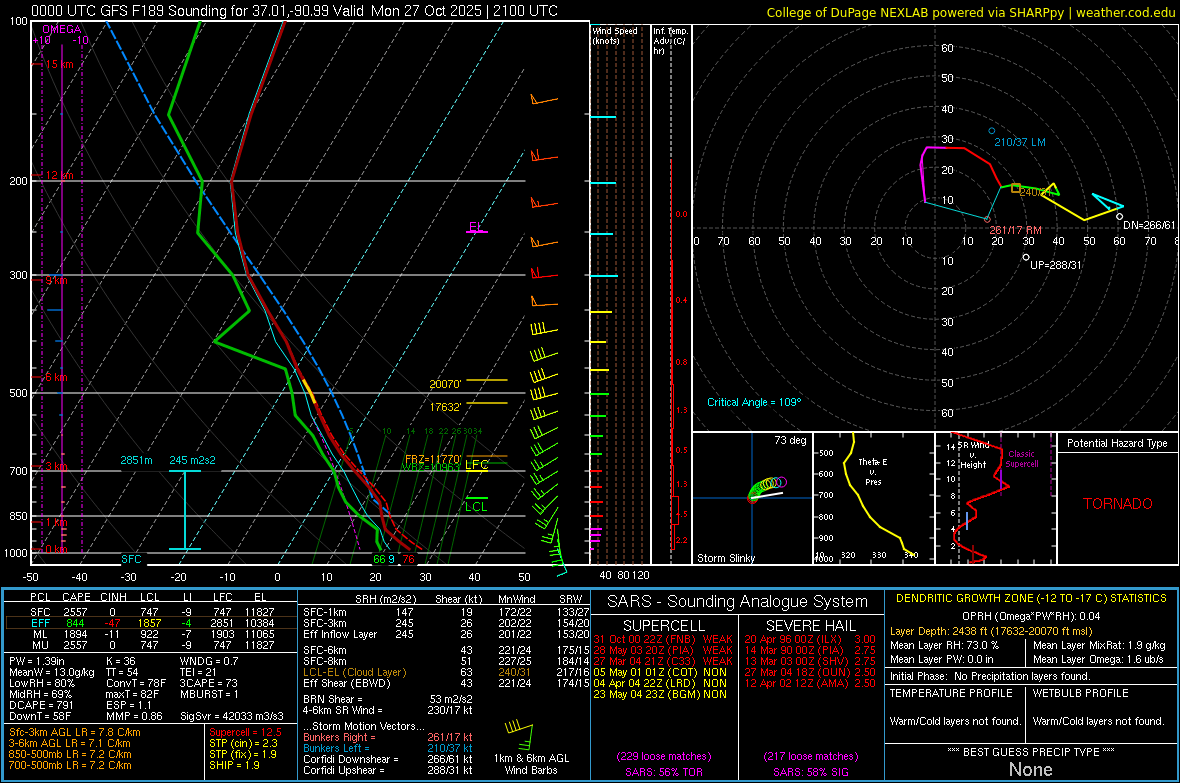
Task: Click the '261/17 RM' hodograph marker label
Action: (1015, 230)
